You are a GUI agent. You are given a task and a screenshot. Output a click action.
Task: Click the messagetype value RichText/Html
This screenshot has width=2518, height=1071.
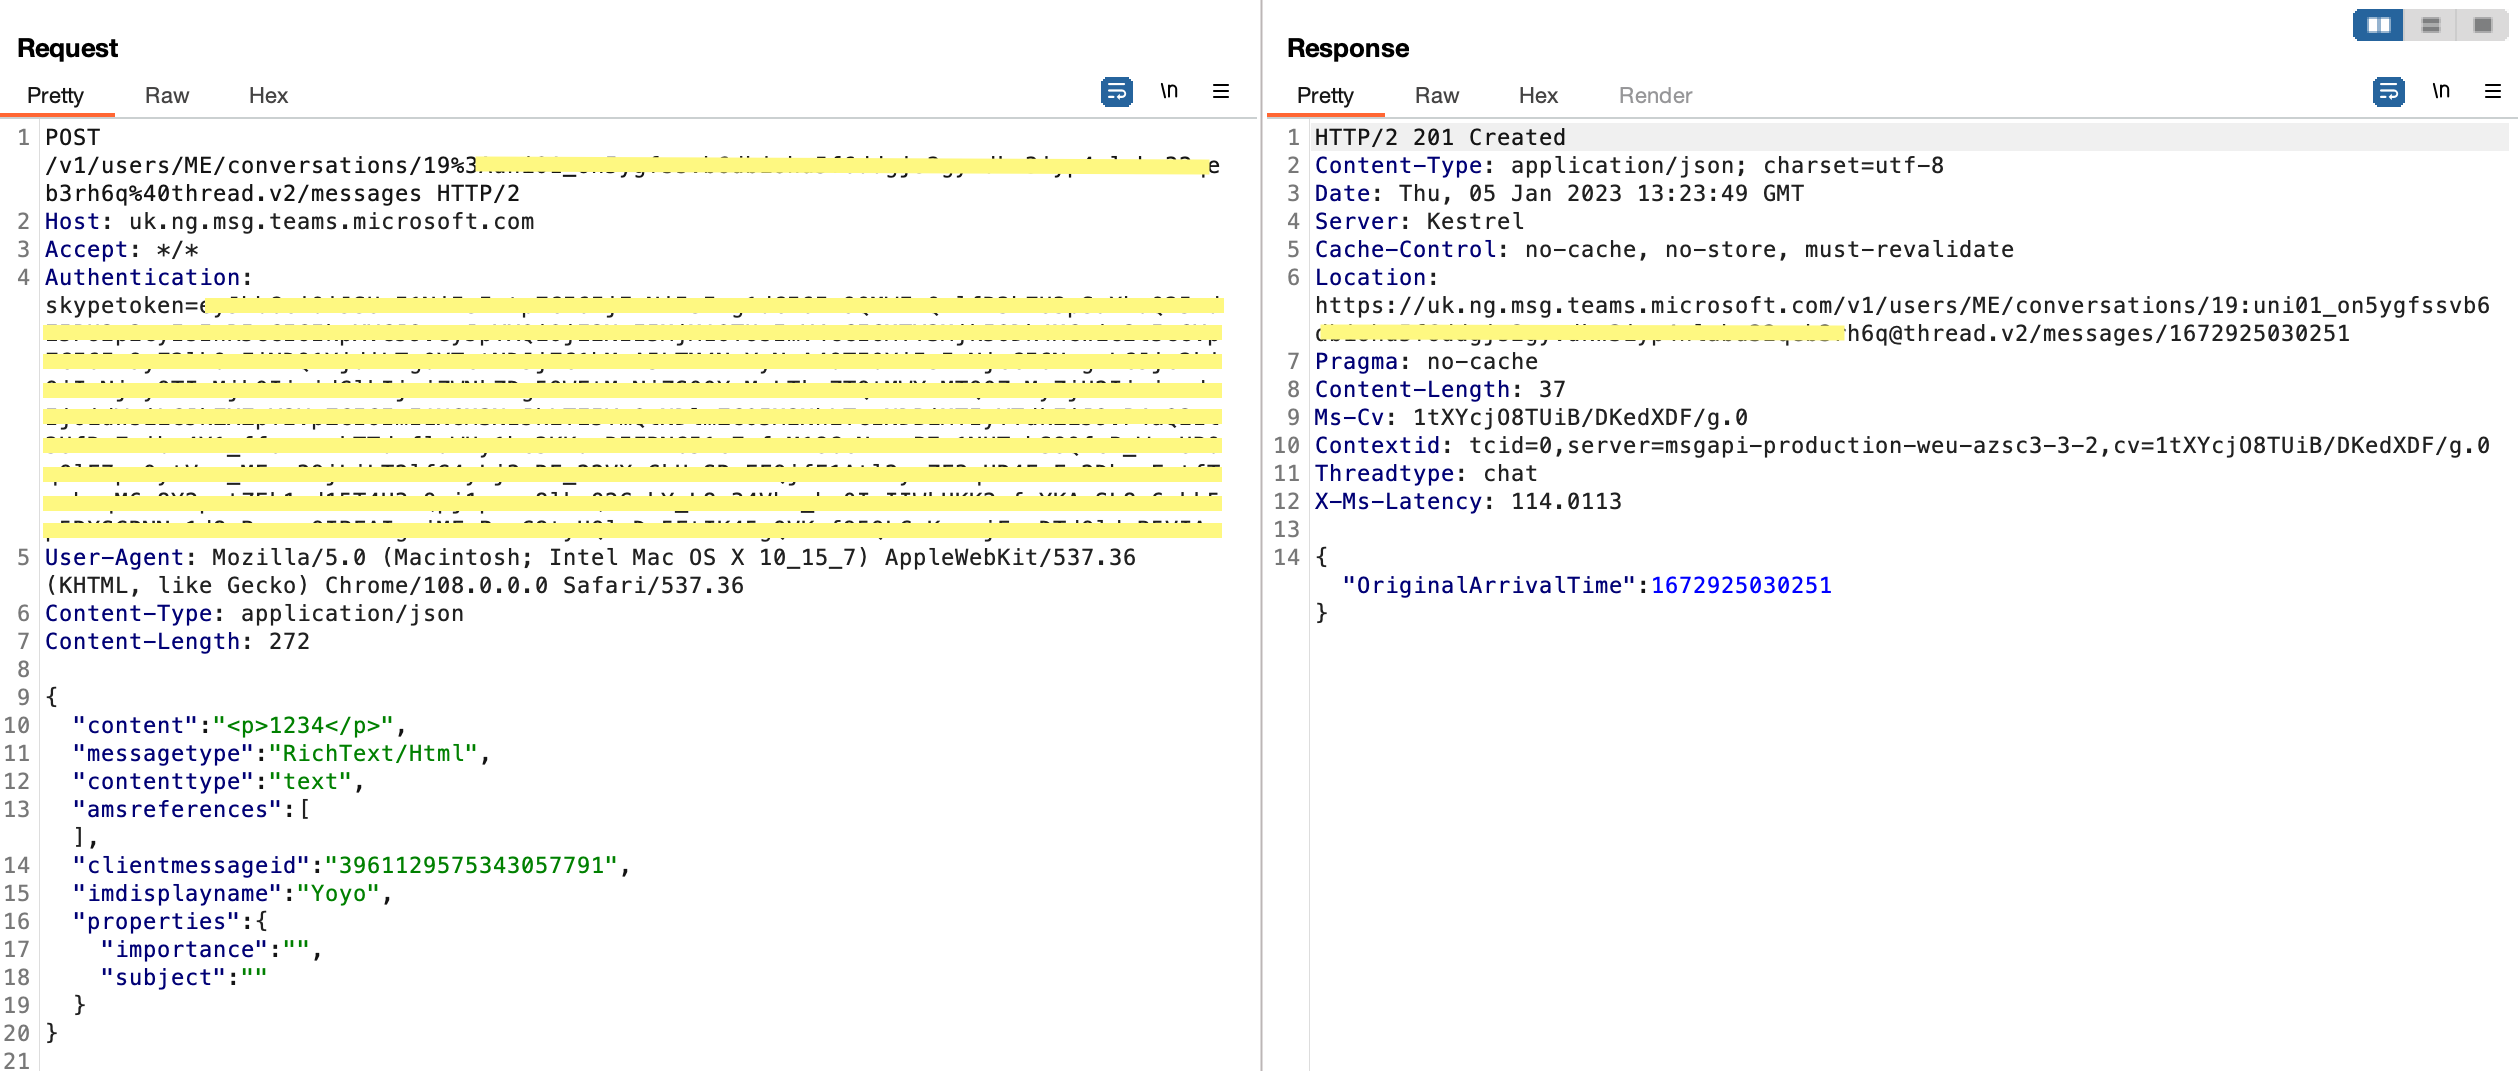pos(373,754)
